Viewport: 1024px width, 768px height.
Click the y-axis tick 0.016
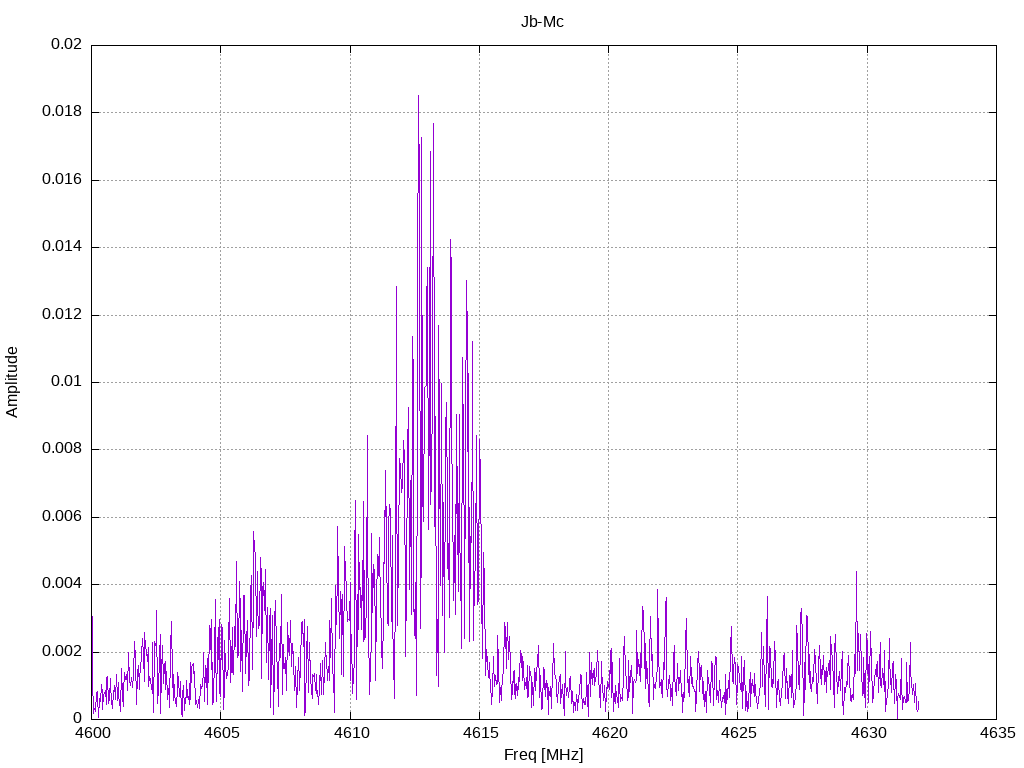62,180
